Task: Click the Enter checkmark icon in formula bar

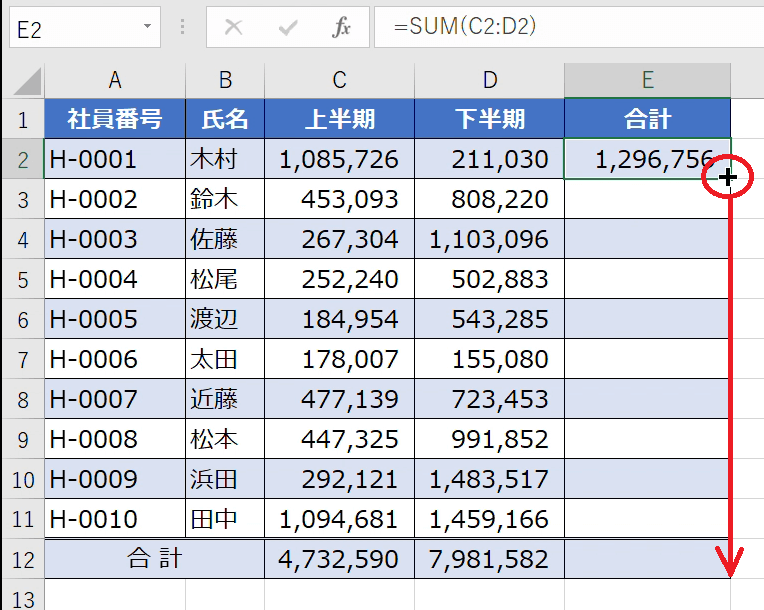Action: [x=289, y=28]
